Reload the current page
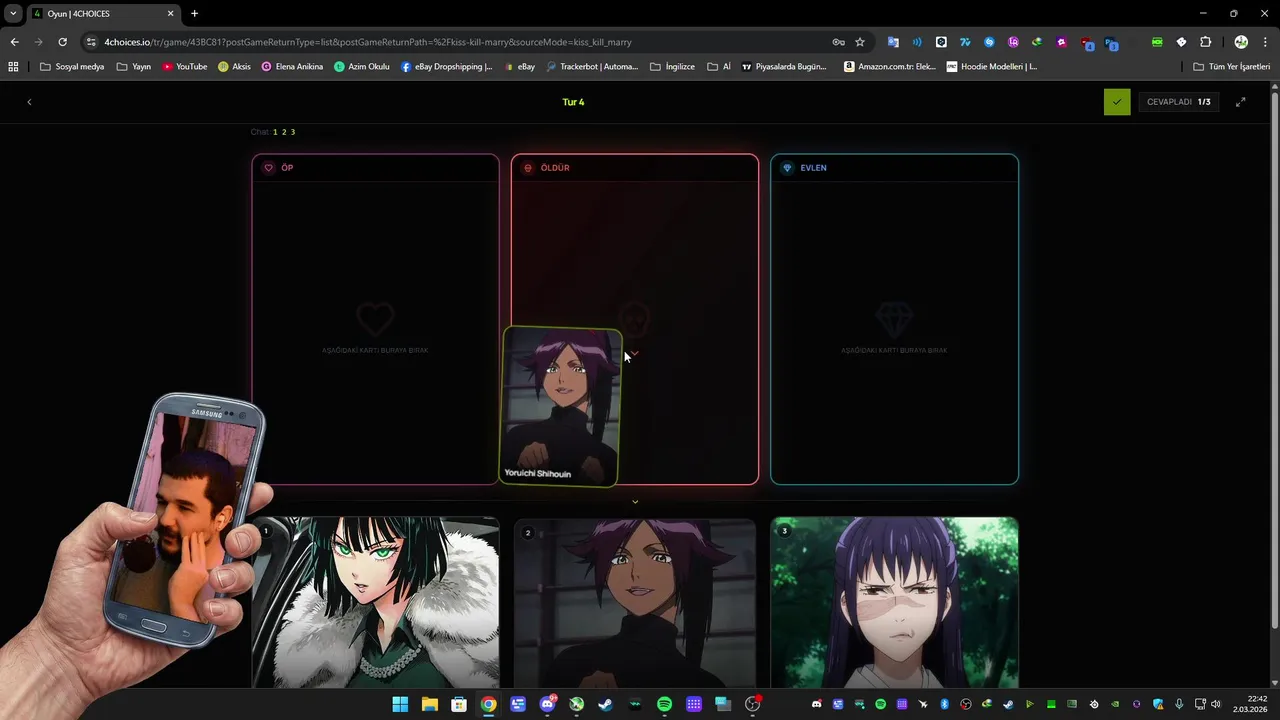This screenshot has height=720, width=1280. point(62,42)
